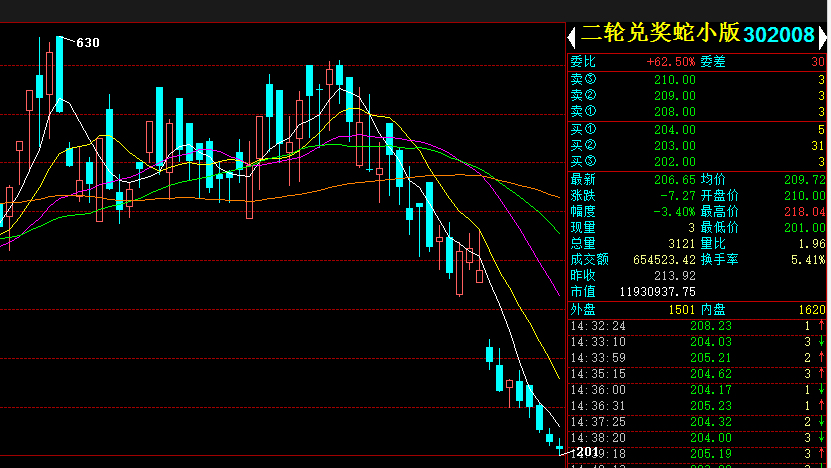The width and height of the screenshot is (831, 468).
Task: Click the 昨收 value 213.92
Action: (x=674, y=276)
